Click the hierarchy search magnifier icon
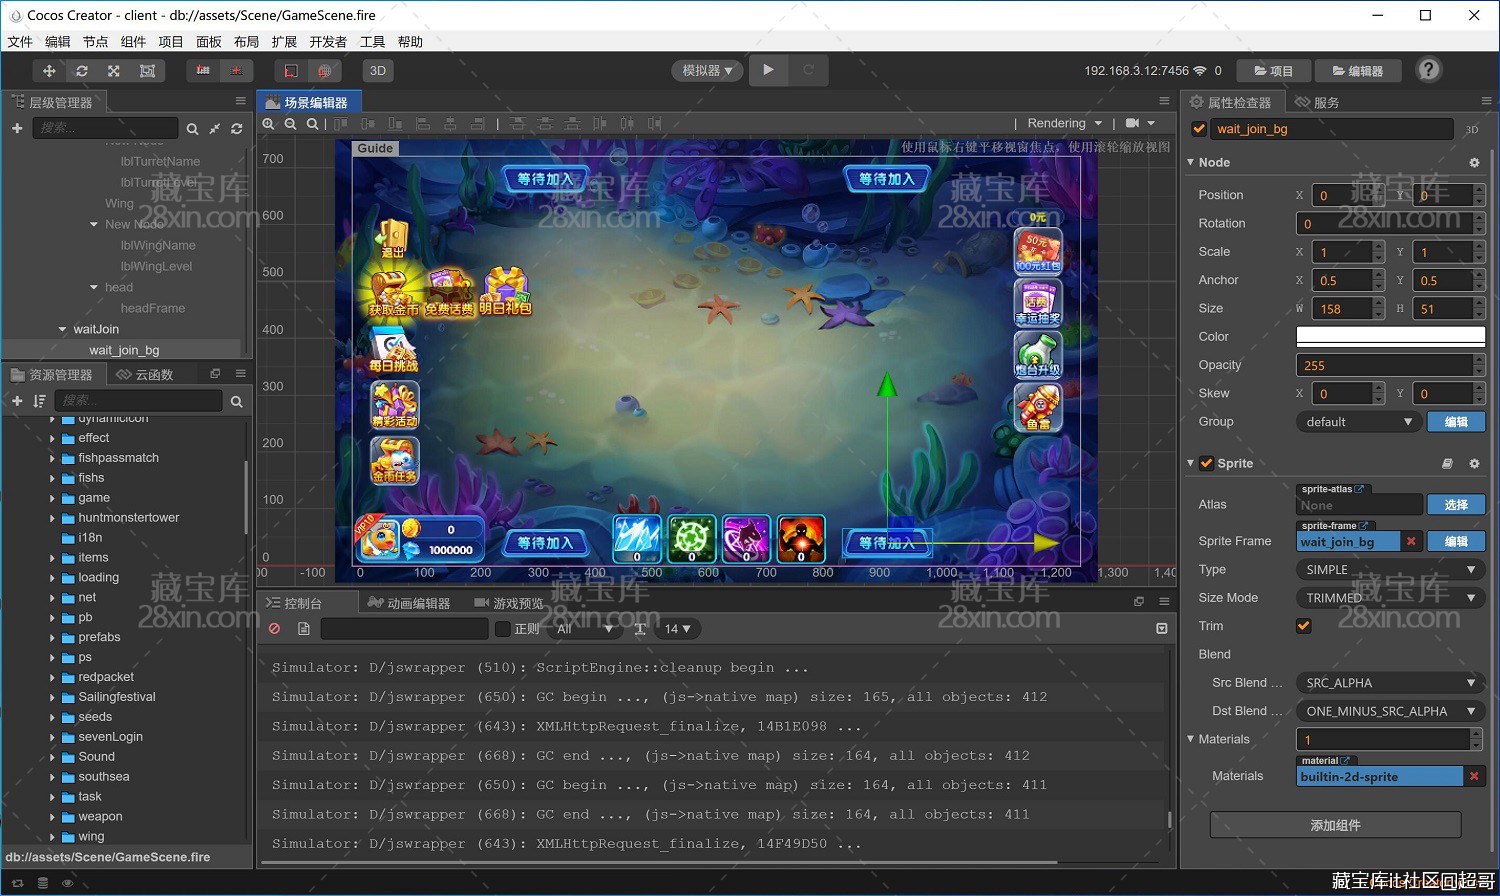 192,129
